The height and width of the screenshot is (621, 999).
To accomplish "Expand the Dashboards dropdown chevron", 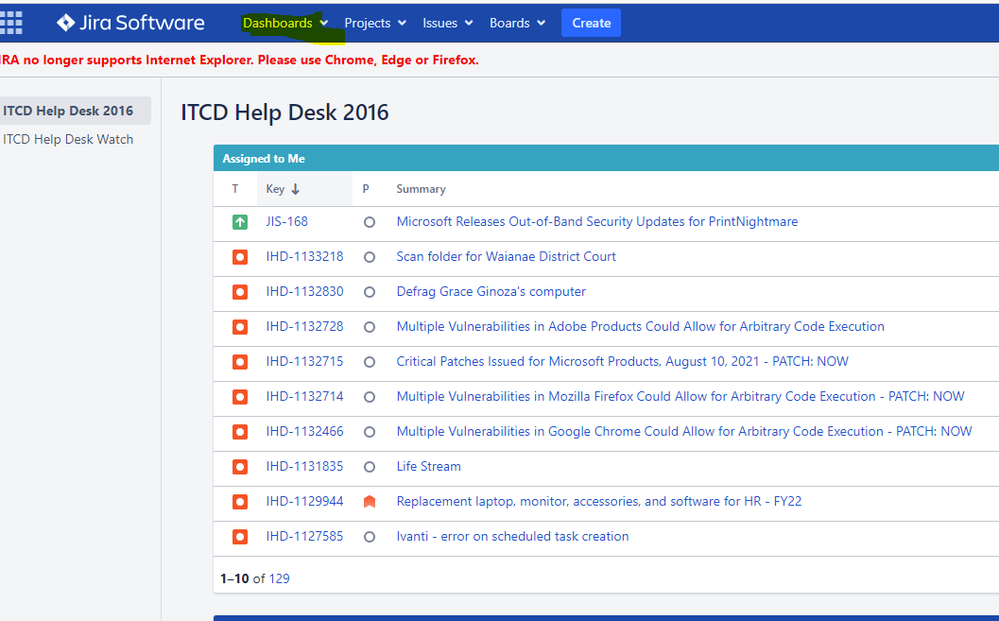I will tap(324, 23).
